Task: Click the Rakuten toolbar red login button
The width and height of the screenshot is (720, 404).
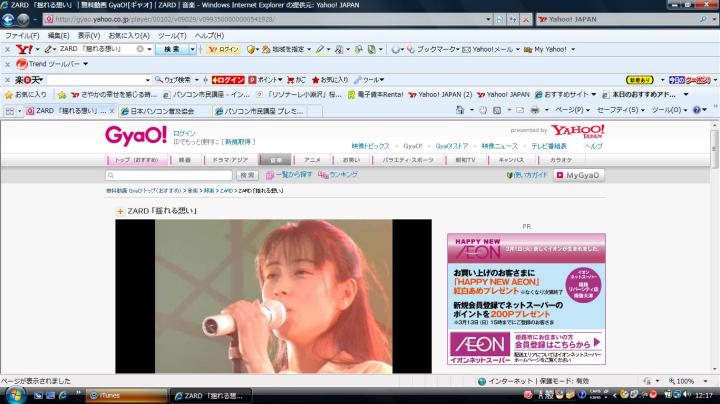Action: pos(228,79)
